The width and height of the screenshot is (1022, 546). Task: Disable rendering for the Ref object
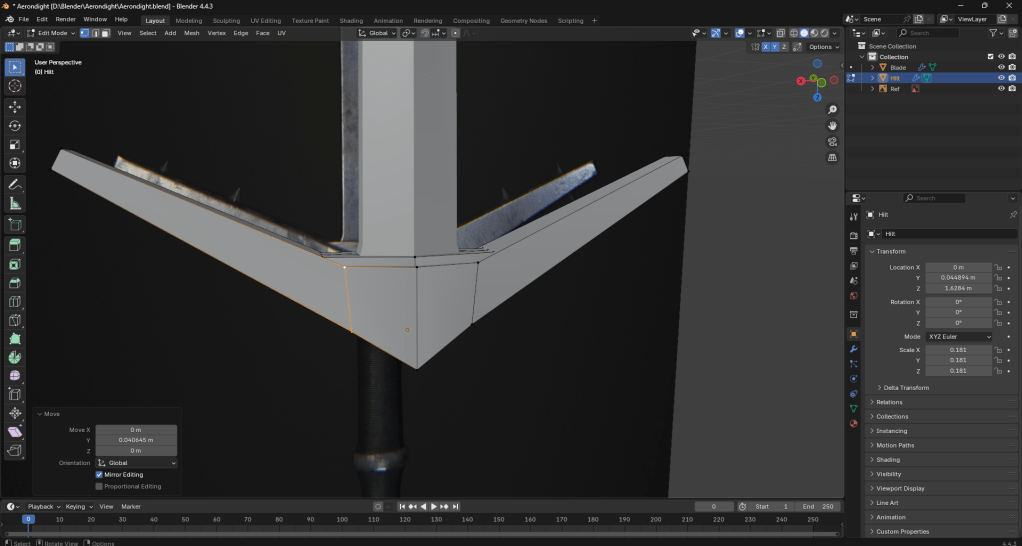coord(1012,89)
